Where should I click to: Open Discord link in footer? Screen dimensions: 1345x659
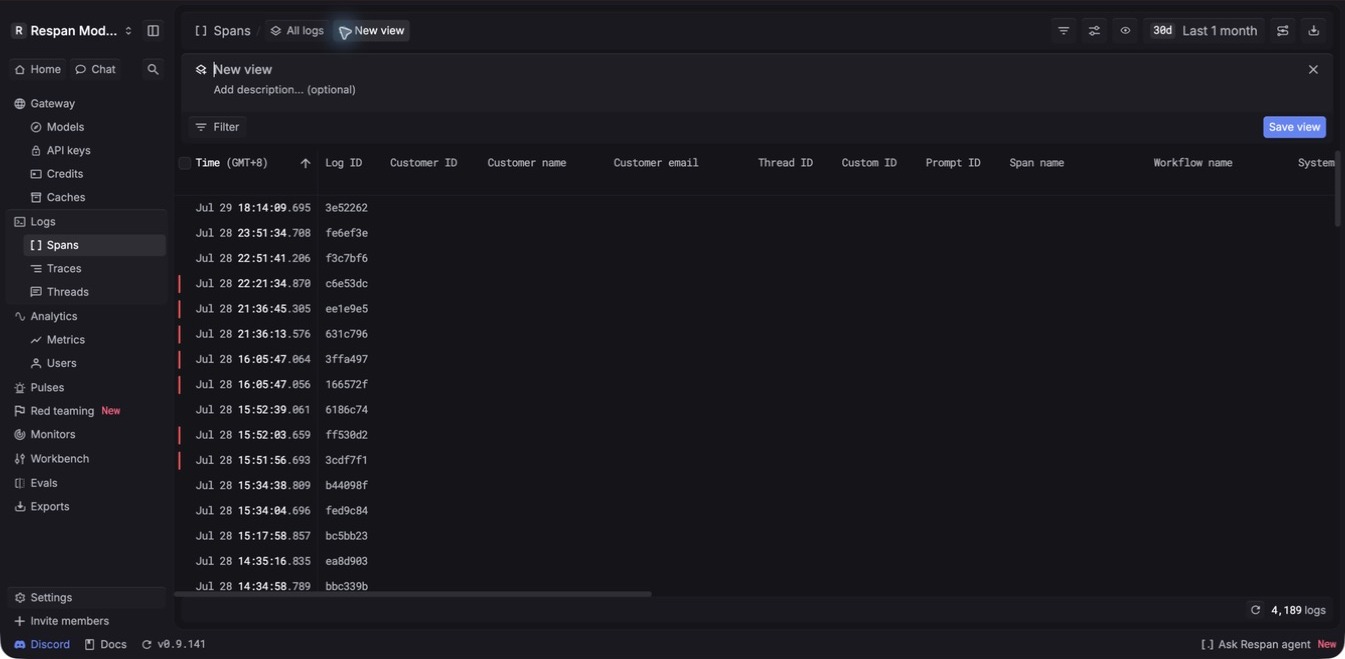tap(42, 644)
